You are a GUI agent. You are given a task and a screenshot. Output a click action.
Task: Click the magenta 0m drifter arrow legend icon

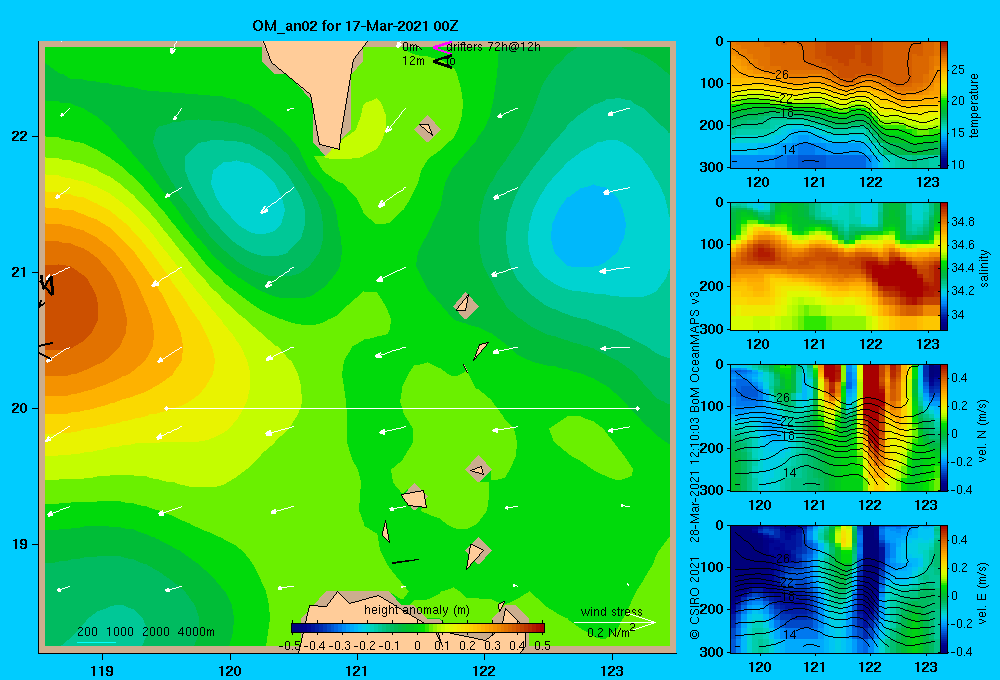click(441, 47)
